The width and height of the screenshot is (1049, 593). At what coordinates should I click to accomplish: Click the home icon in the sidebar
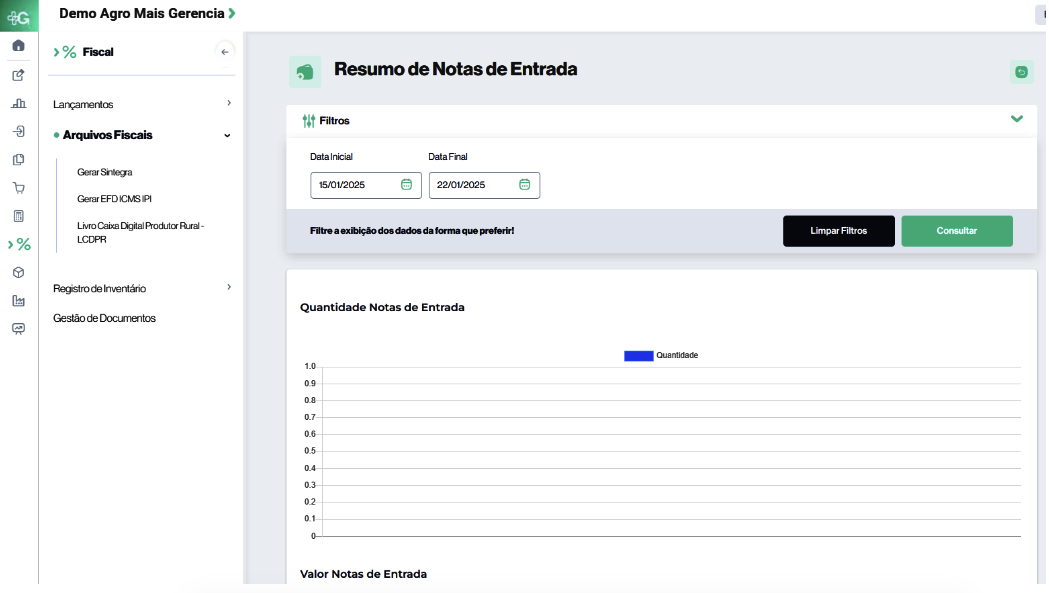18,45
